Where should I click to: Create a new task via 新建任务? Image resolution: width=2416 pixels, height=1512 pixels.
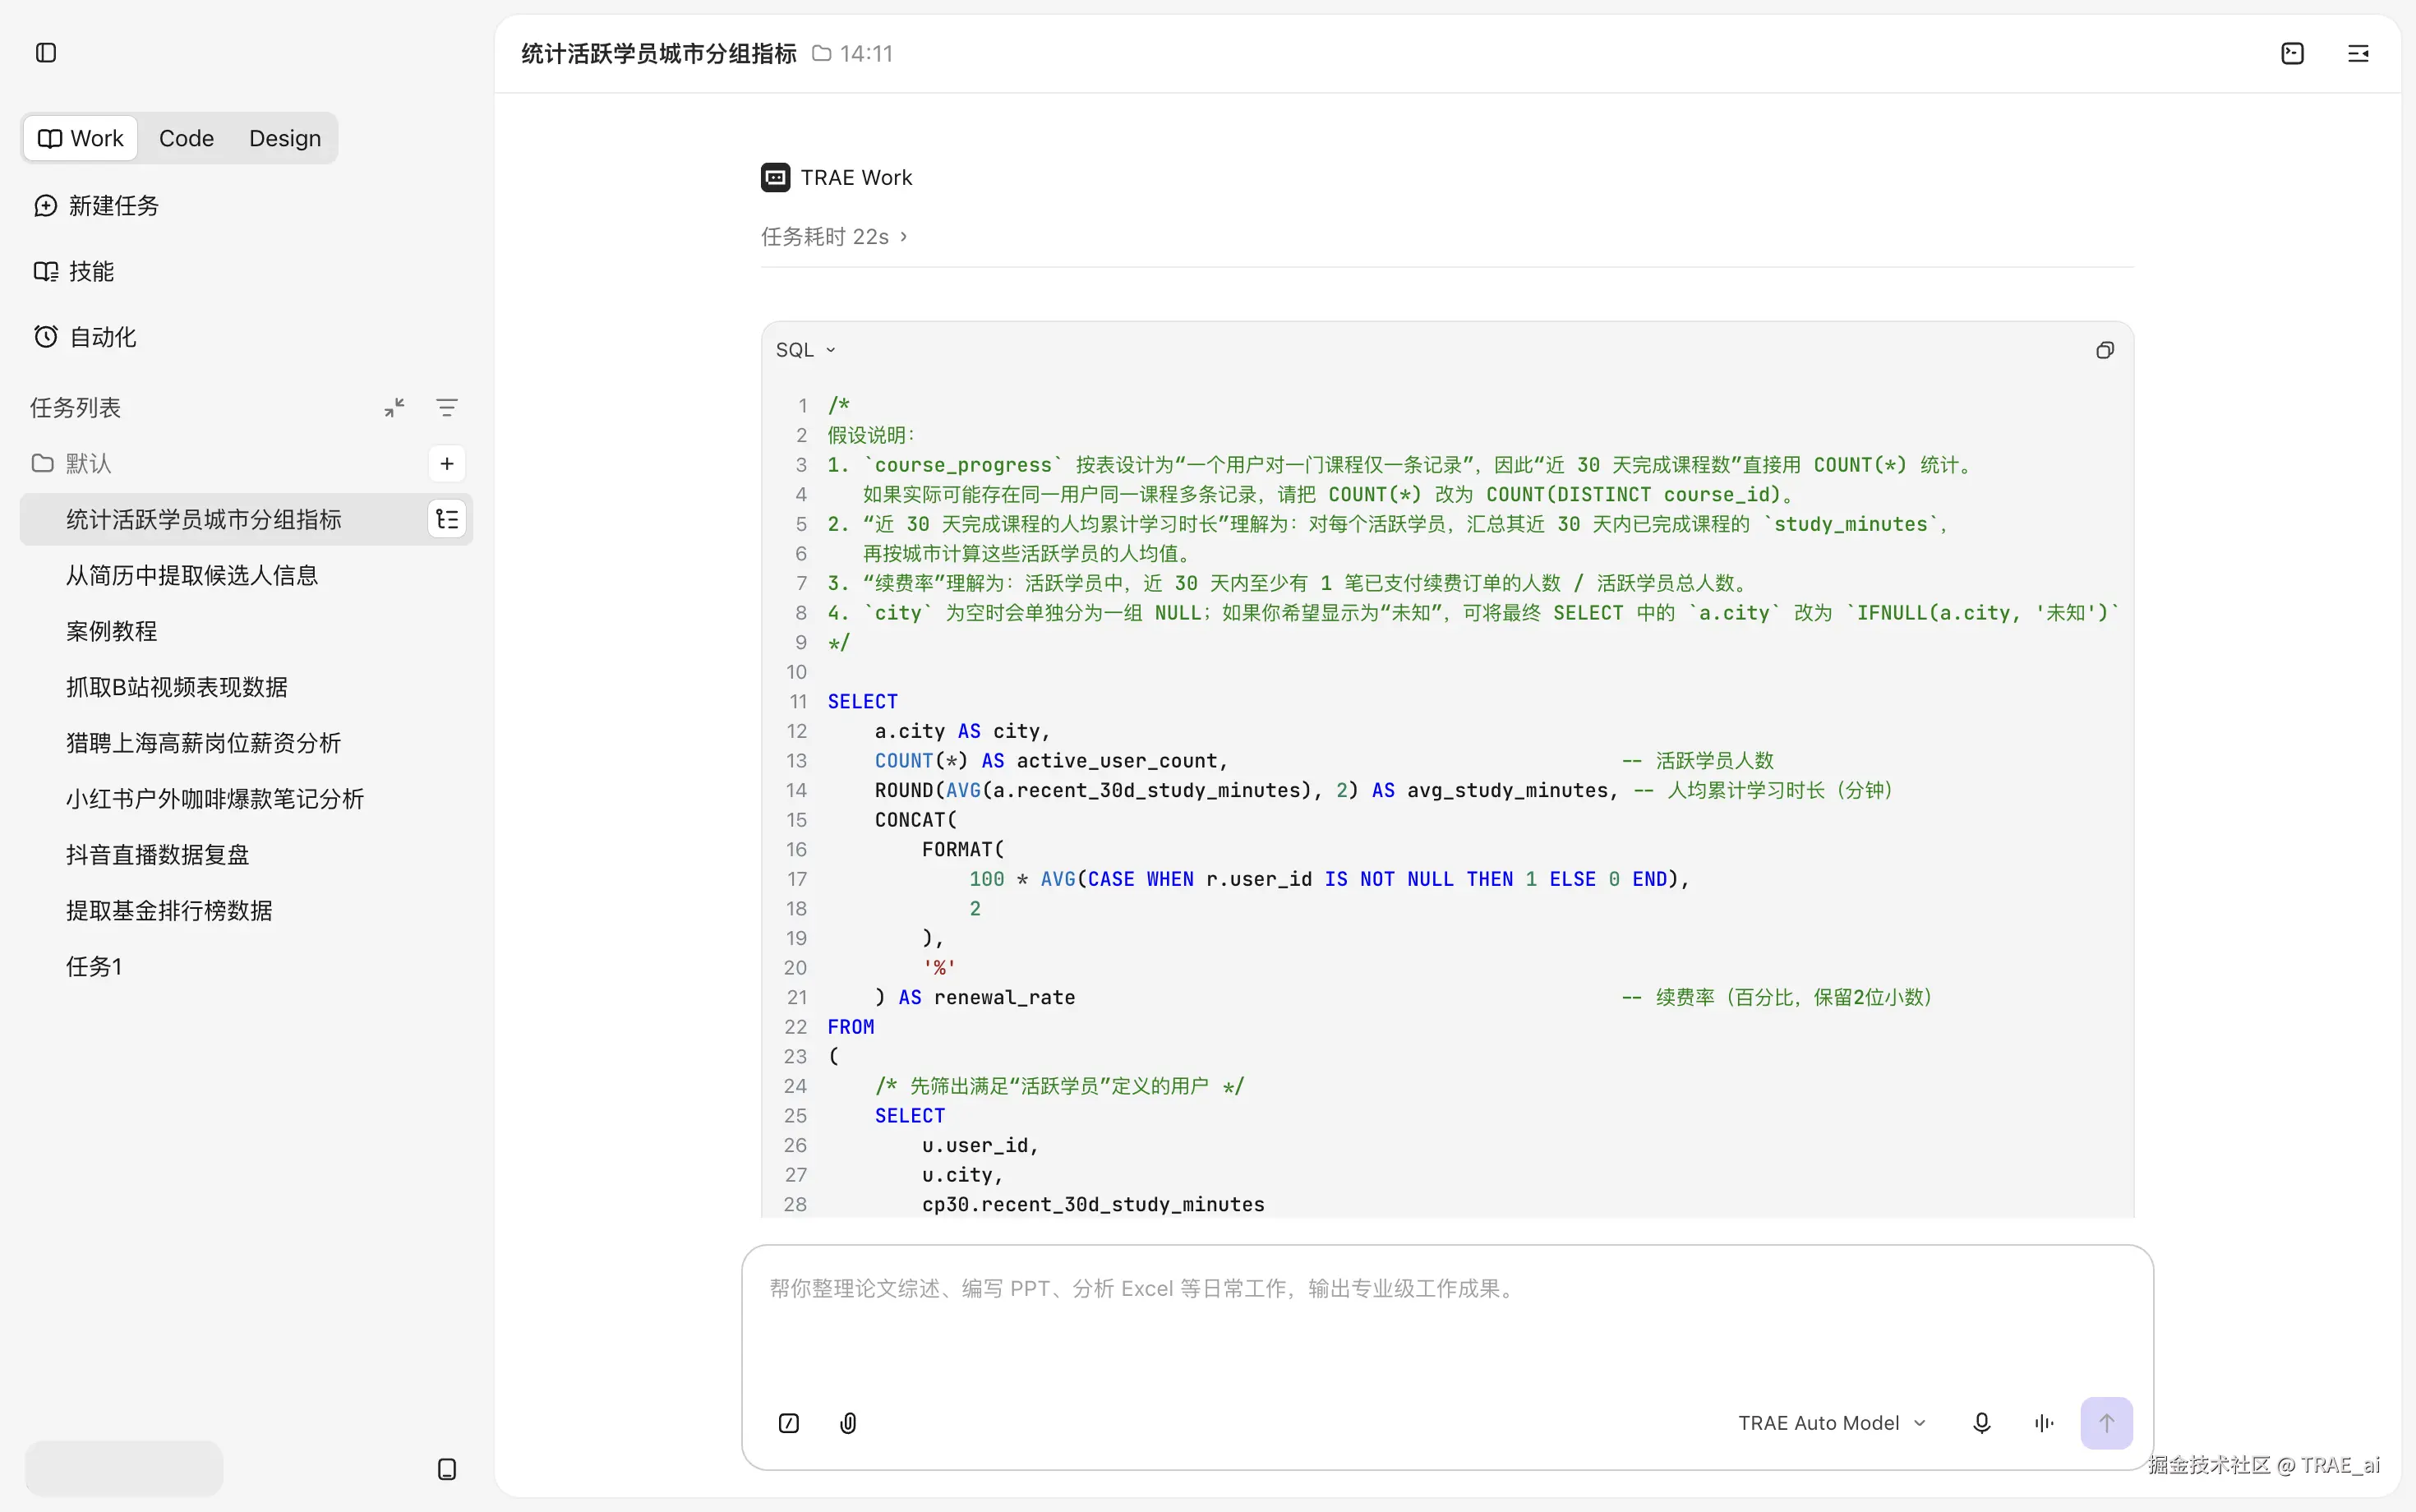click(x=97, y=205)
